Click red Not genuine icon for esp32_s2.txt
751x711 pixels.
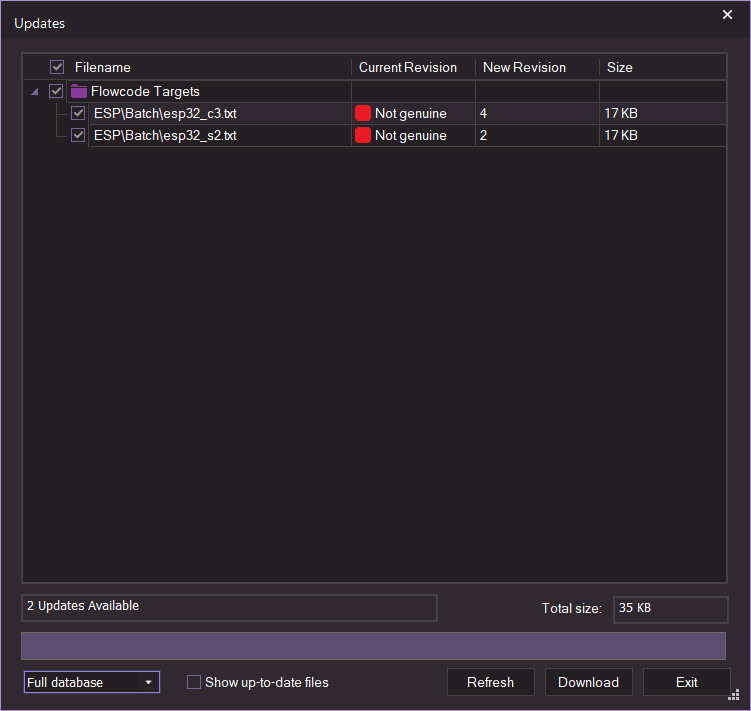(363, 135)
